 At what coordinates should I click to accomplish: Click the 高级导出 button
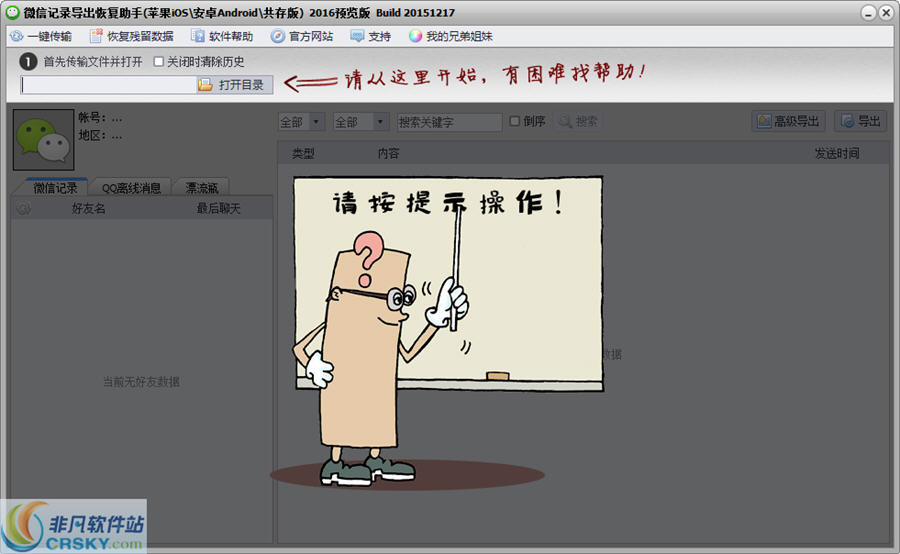pos(788,121)
